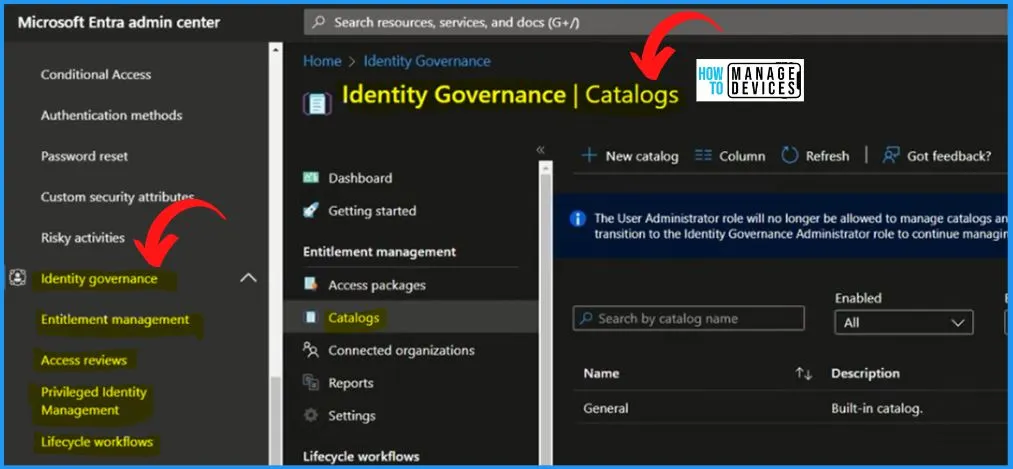Click the Catalogs menu icon
This screenshot has height=469, width=1013.
(x=311, y=317)
